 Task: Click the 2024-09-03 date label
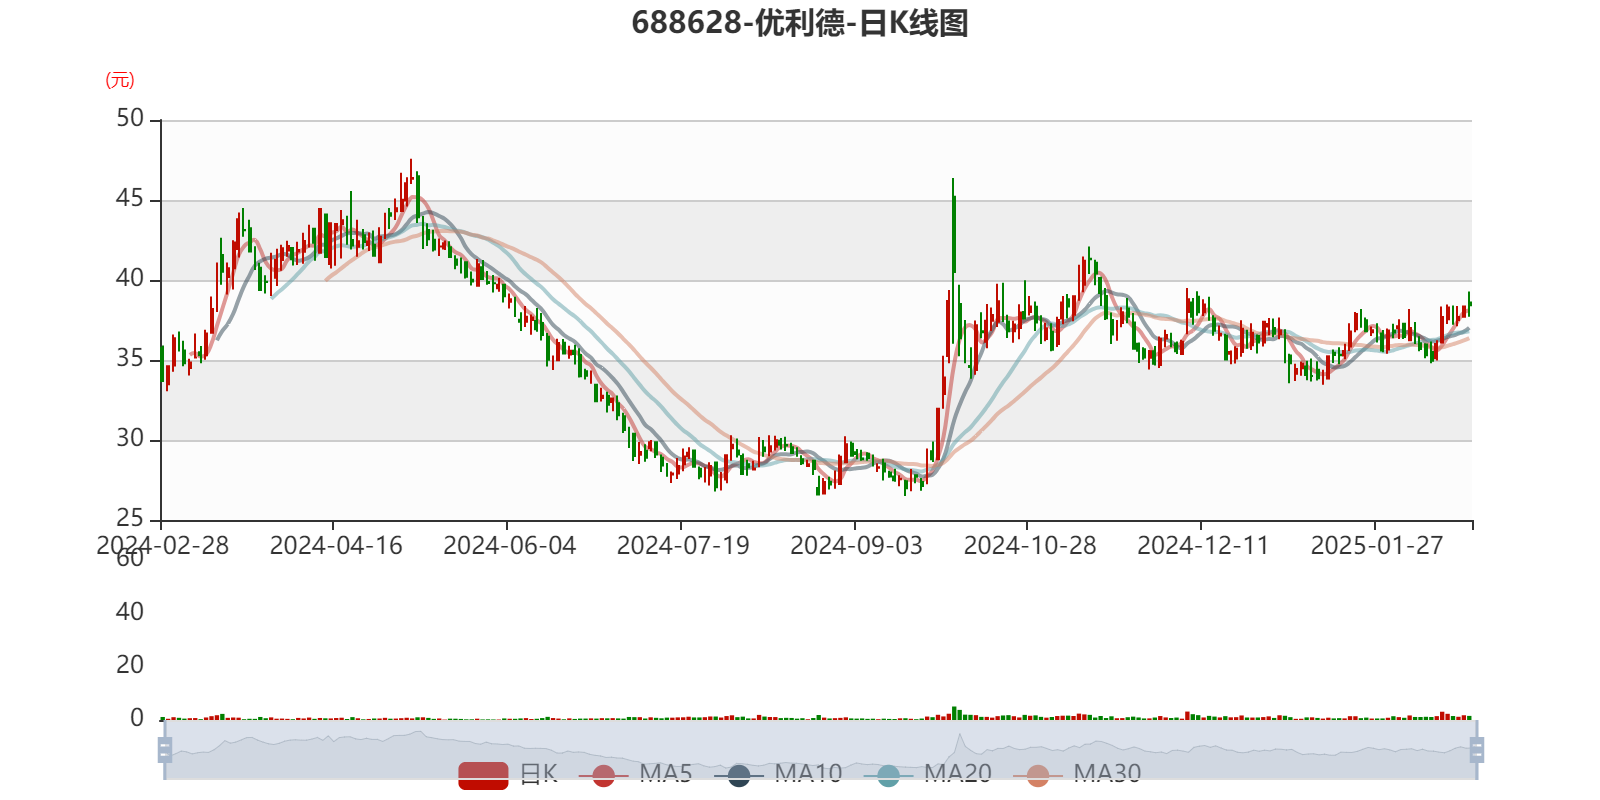click(x=857, y=546)
